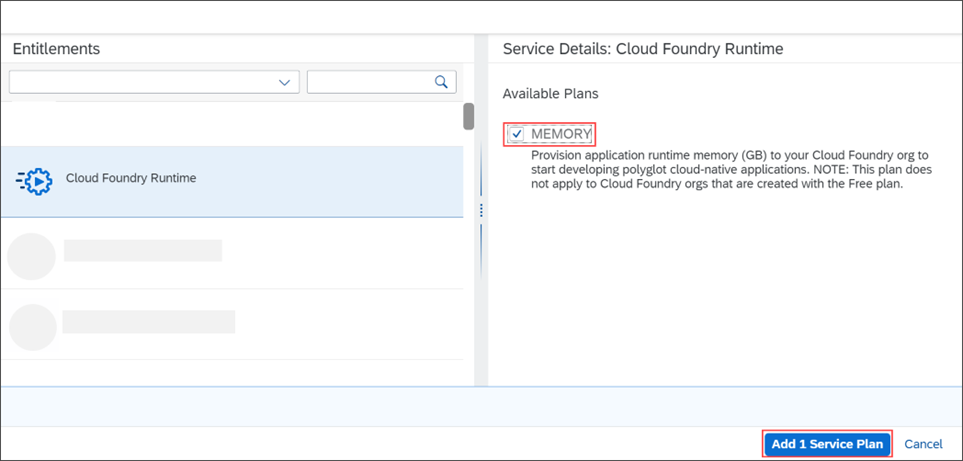Open the filter combo box field
This screenshot has height=461, width=963.
click(x=140, y=83)
